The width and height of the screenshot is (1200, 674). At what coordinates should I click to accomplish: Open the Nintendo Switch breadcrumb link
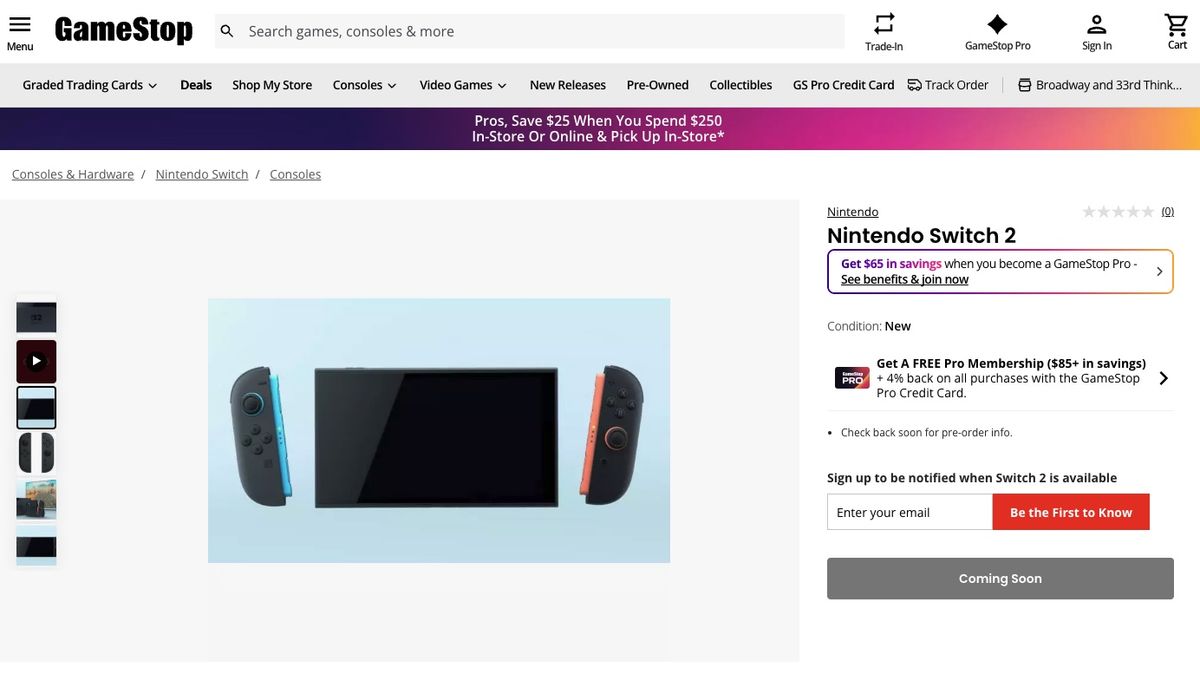point(201,173)
